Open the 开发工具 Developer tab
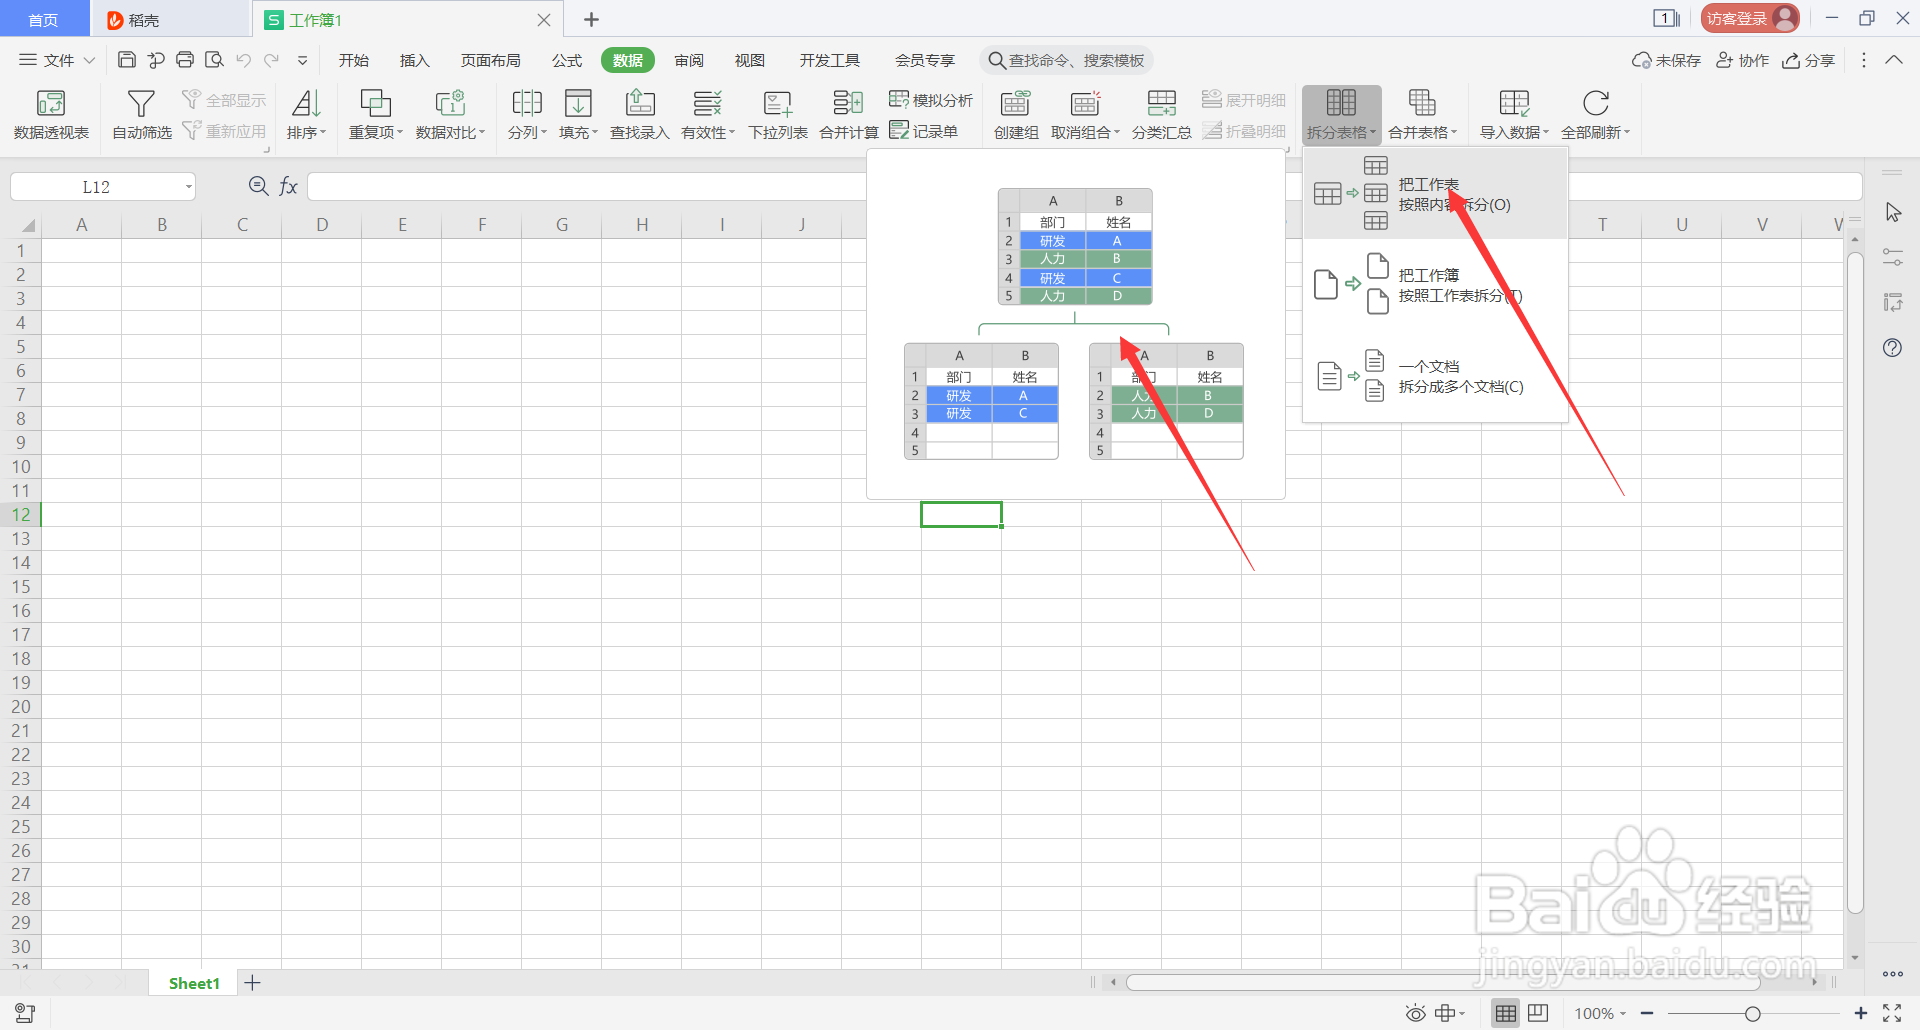The height and width of the screenshot is (1030, 1920). click(829, 60)
